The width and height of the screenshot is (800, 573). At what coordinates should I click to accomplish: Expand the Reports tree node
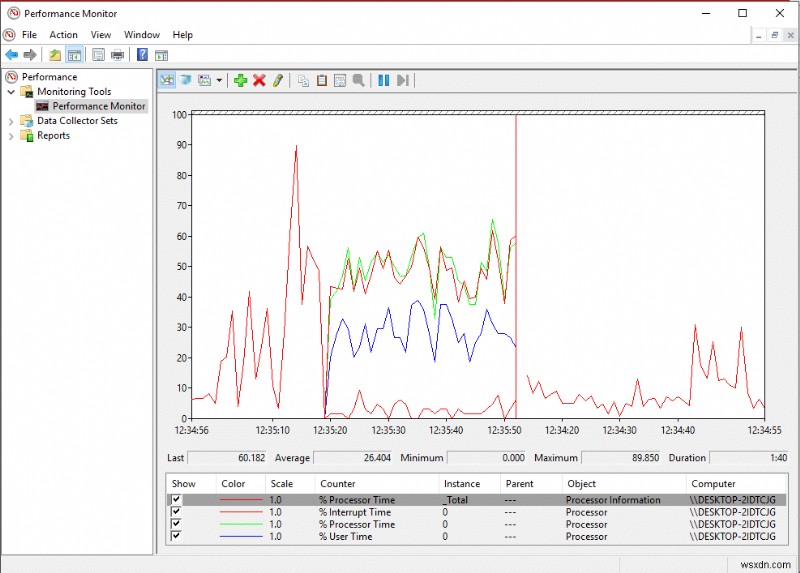[12, 136]
